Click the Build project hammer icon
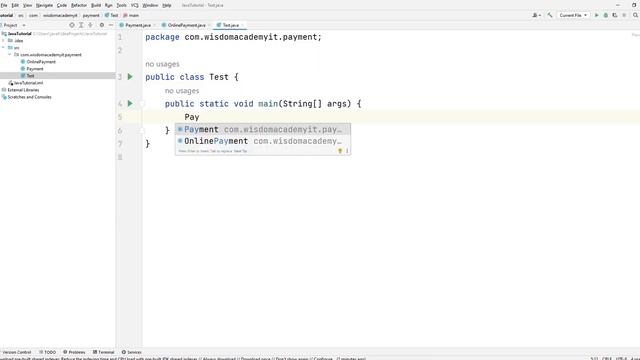Image resolution: width=640 pixels, height=360 pixels. [550, 15]
